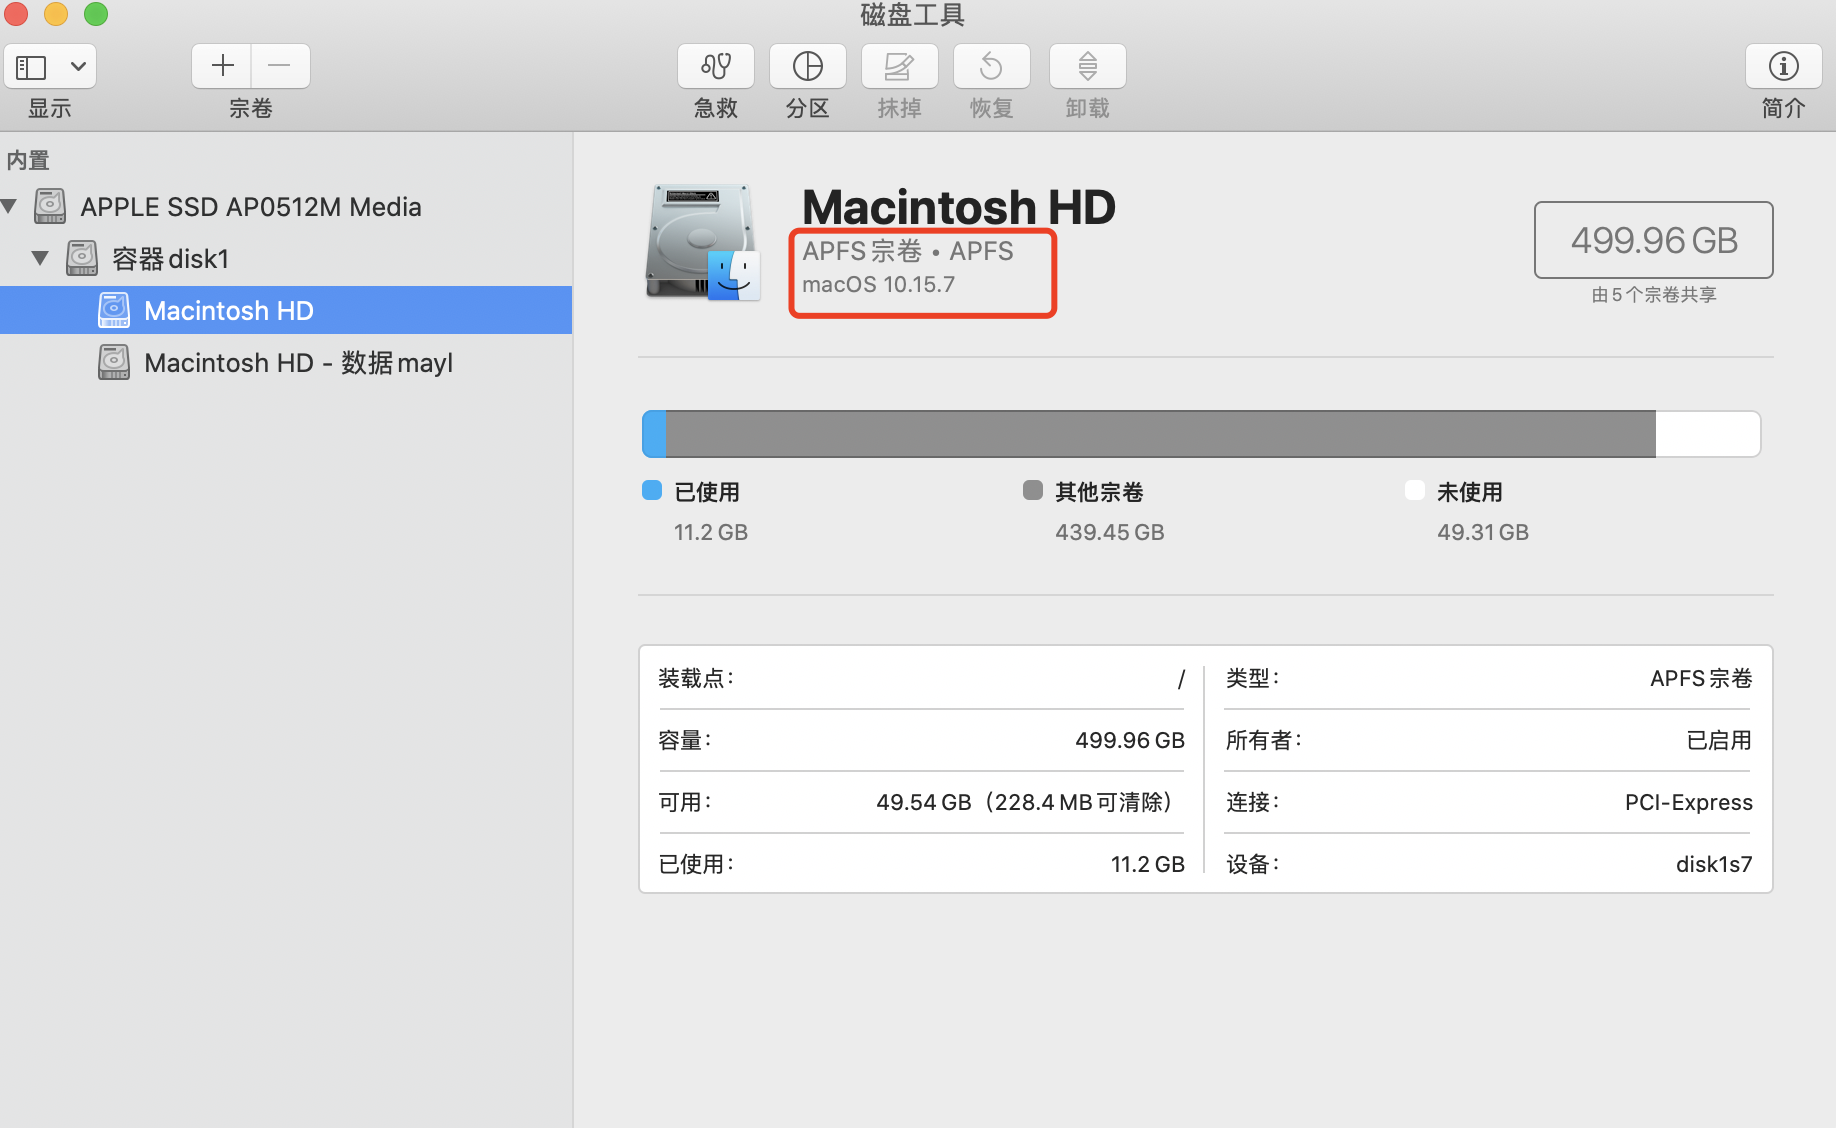Click the white 未使用 legend swatch
The image size is (1836, 1128).
[x=1415, y=490]
